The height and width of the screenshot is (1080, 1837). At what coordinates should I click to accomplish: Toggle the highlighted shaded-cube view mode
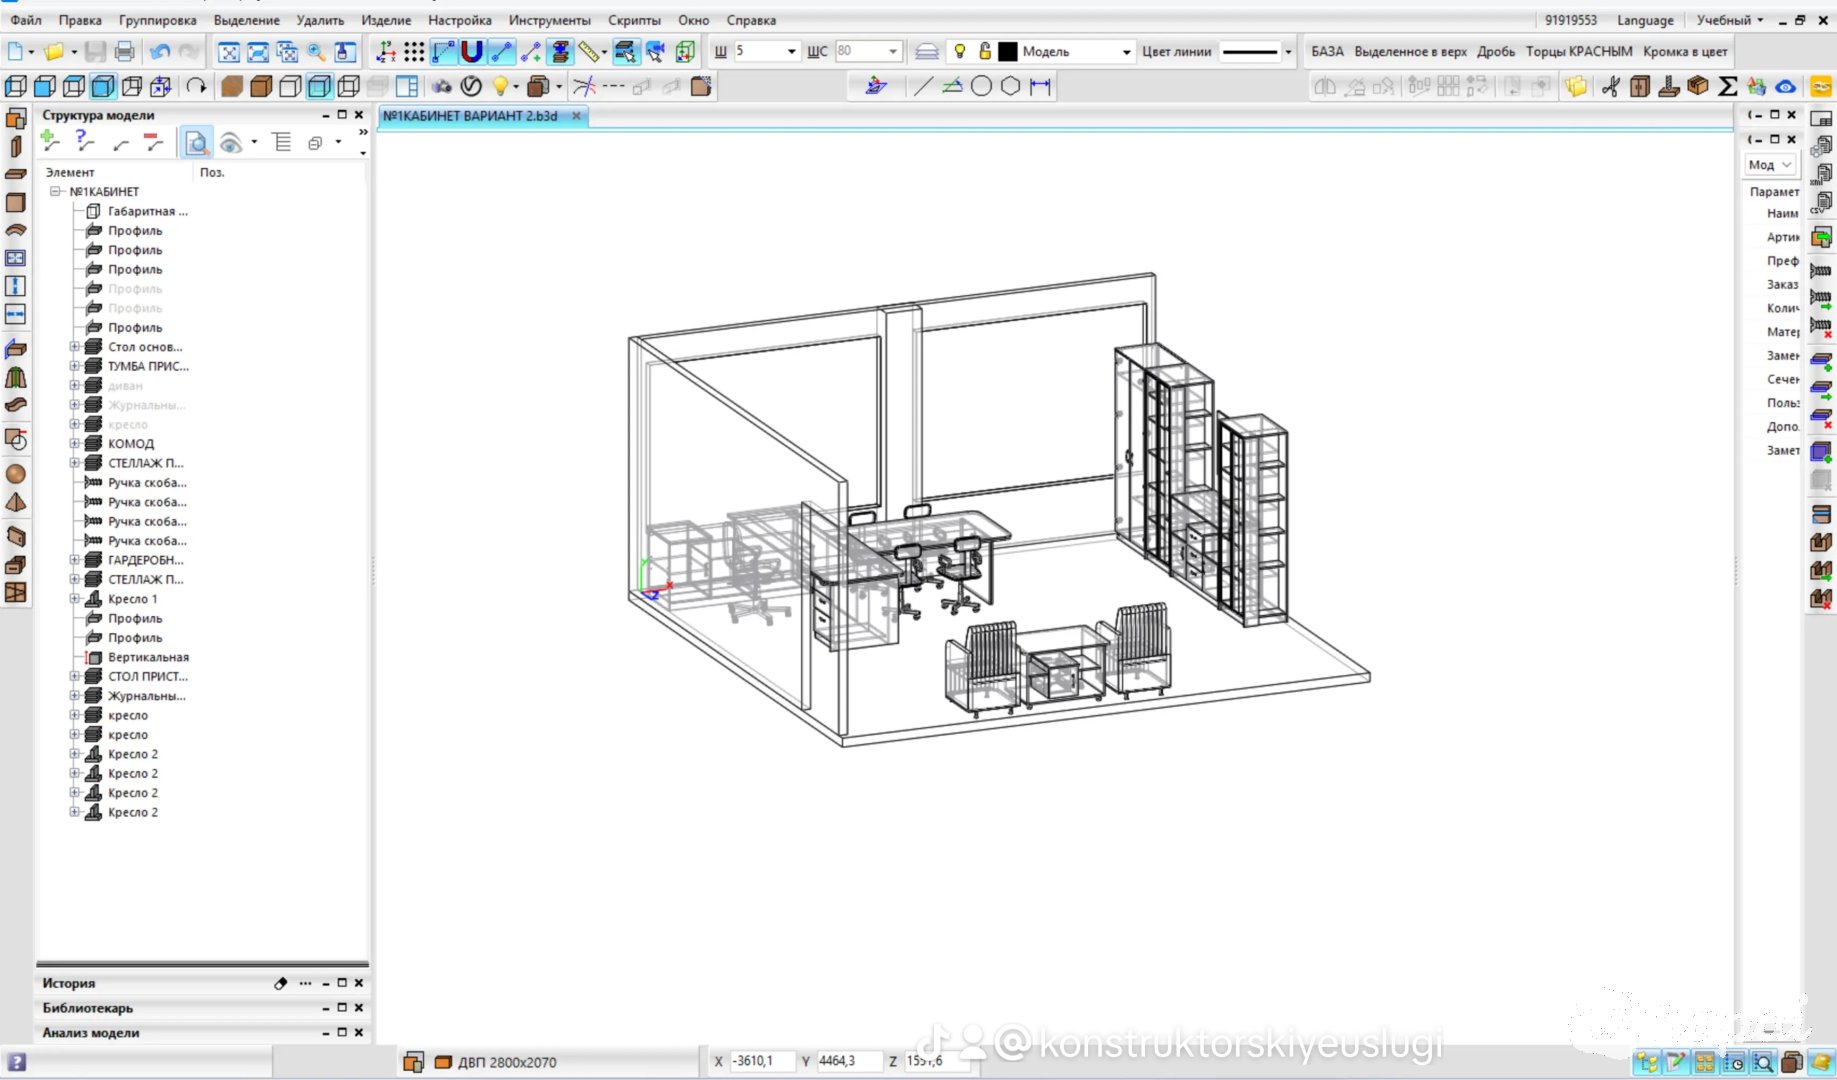pos(103,86)
